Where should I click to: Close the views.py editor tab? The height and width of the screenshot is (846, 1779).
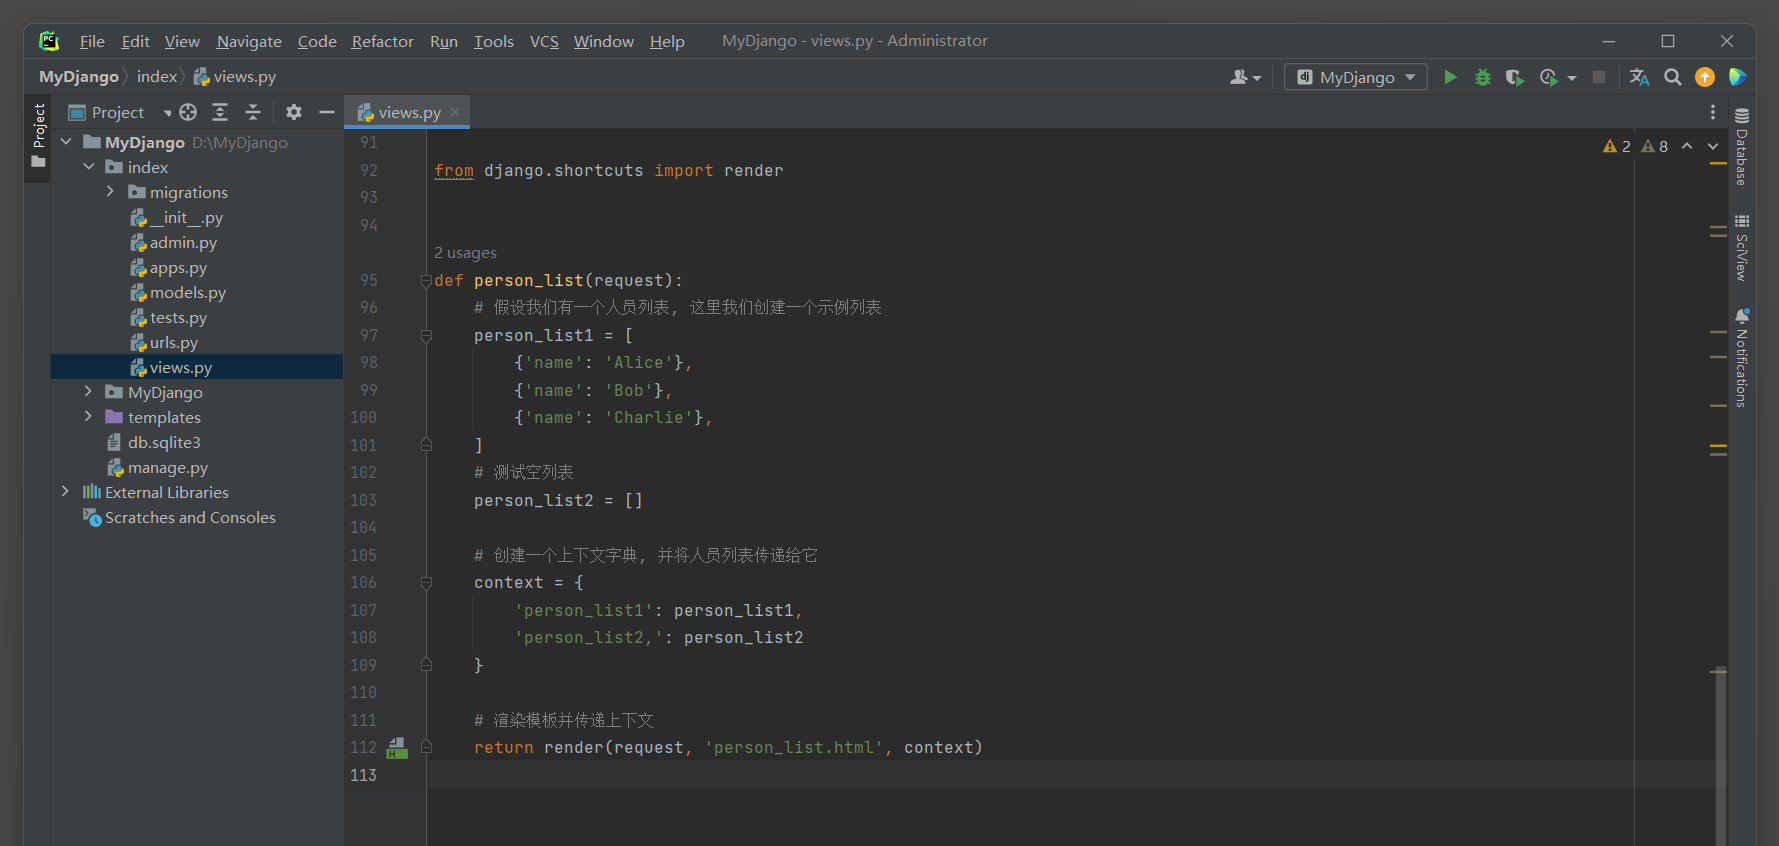pyautogui.click(x=455, y=112)
